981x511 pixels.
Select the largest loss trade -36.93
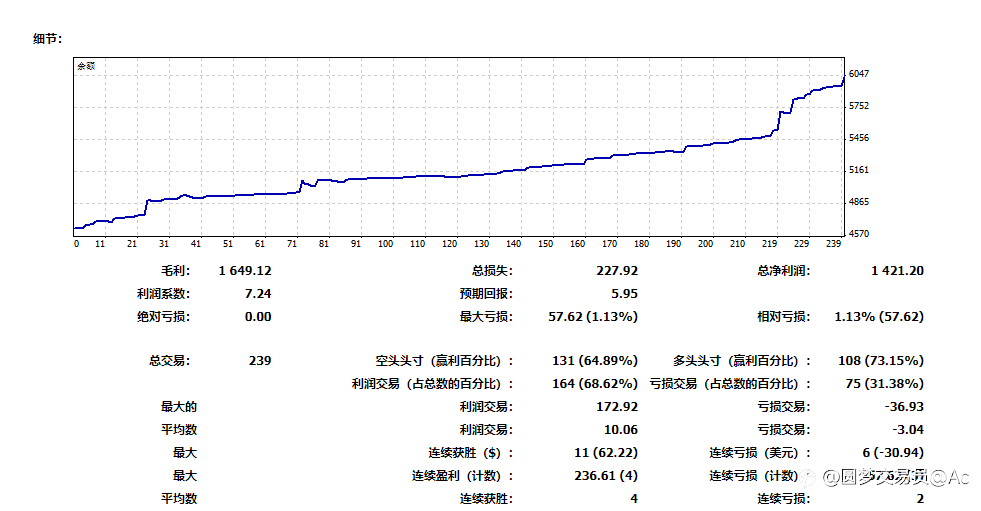(904, 407)
